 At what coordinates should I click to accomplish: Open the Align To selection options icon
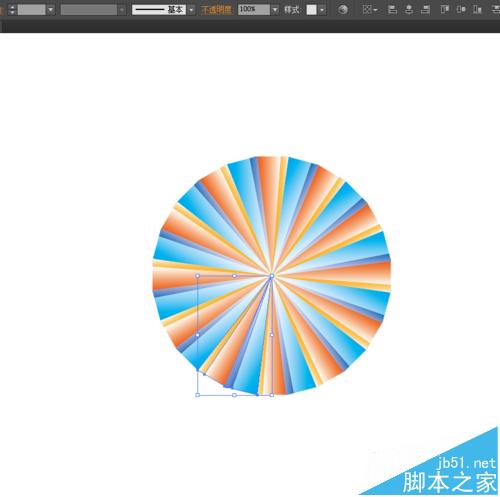click(x=369, y=9)
